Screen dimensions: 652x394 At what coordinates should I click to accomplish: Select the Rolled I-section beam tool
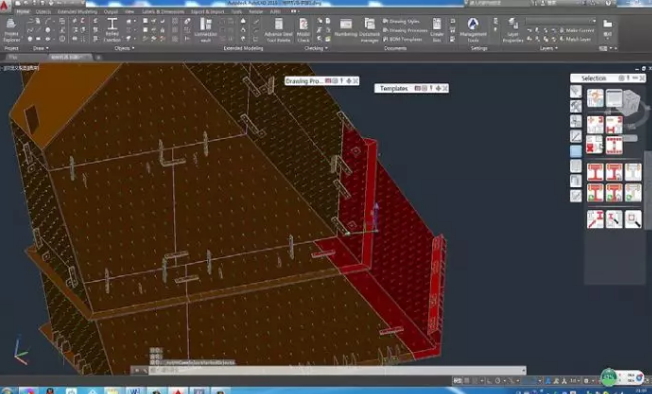click(112, 30)
